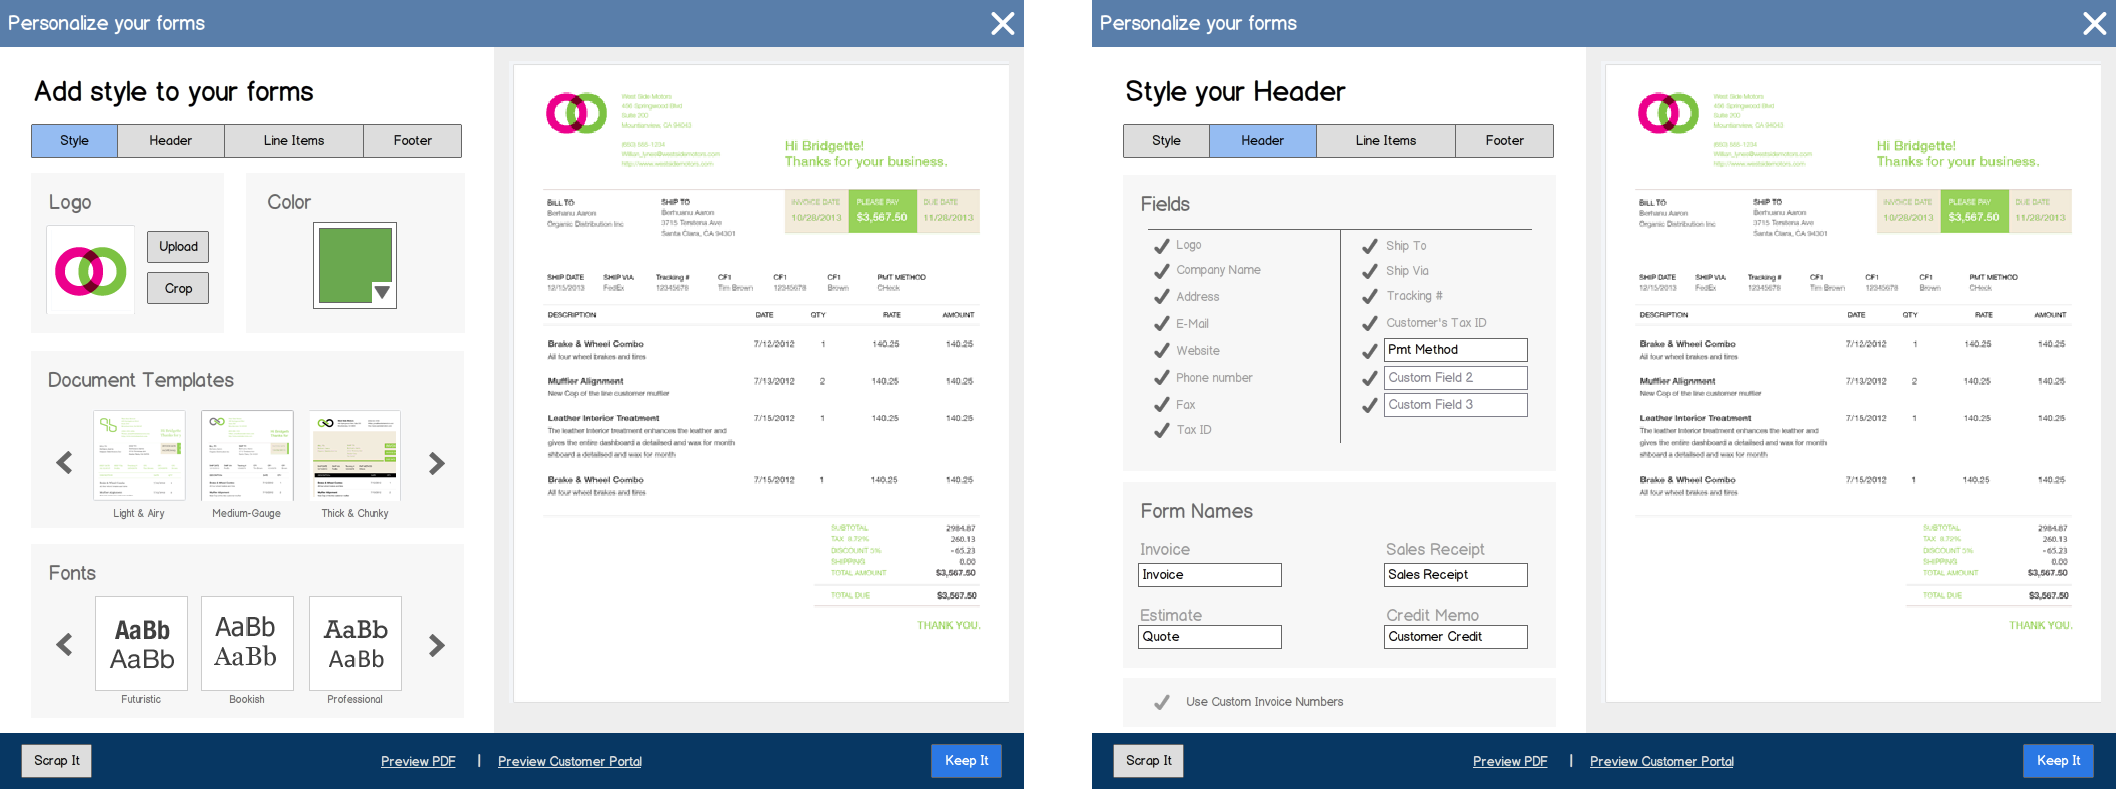The image size is (2116, 789).
Task: Click Scrap It in left dialog
Action: [x=57, y=761]
